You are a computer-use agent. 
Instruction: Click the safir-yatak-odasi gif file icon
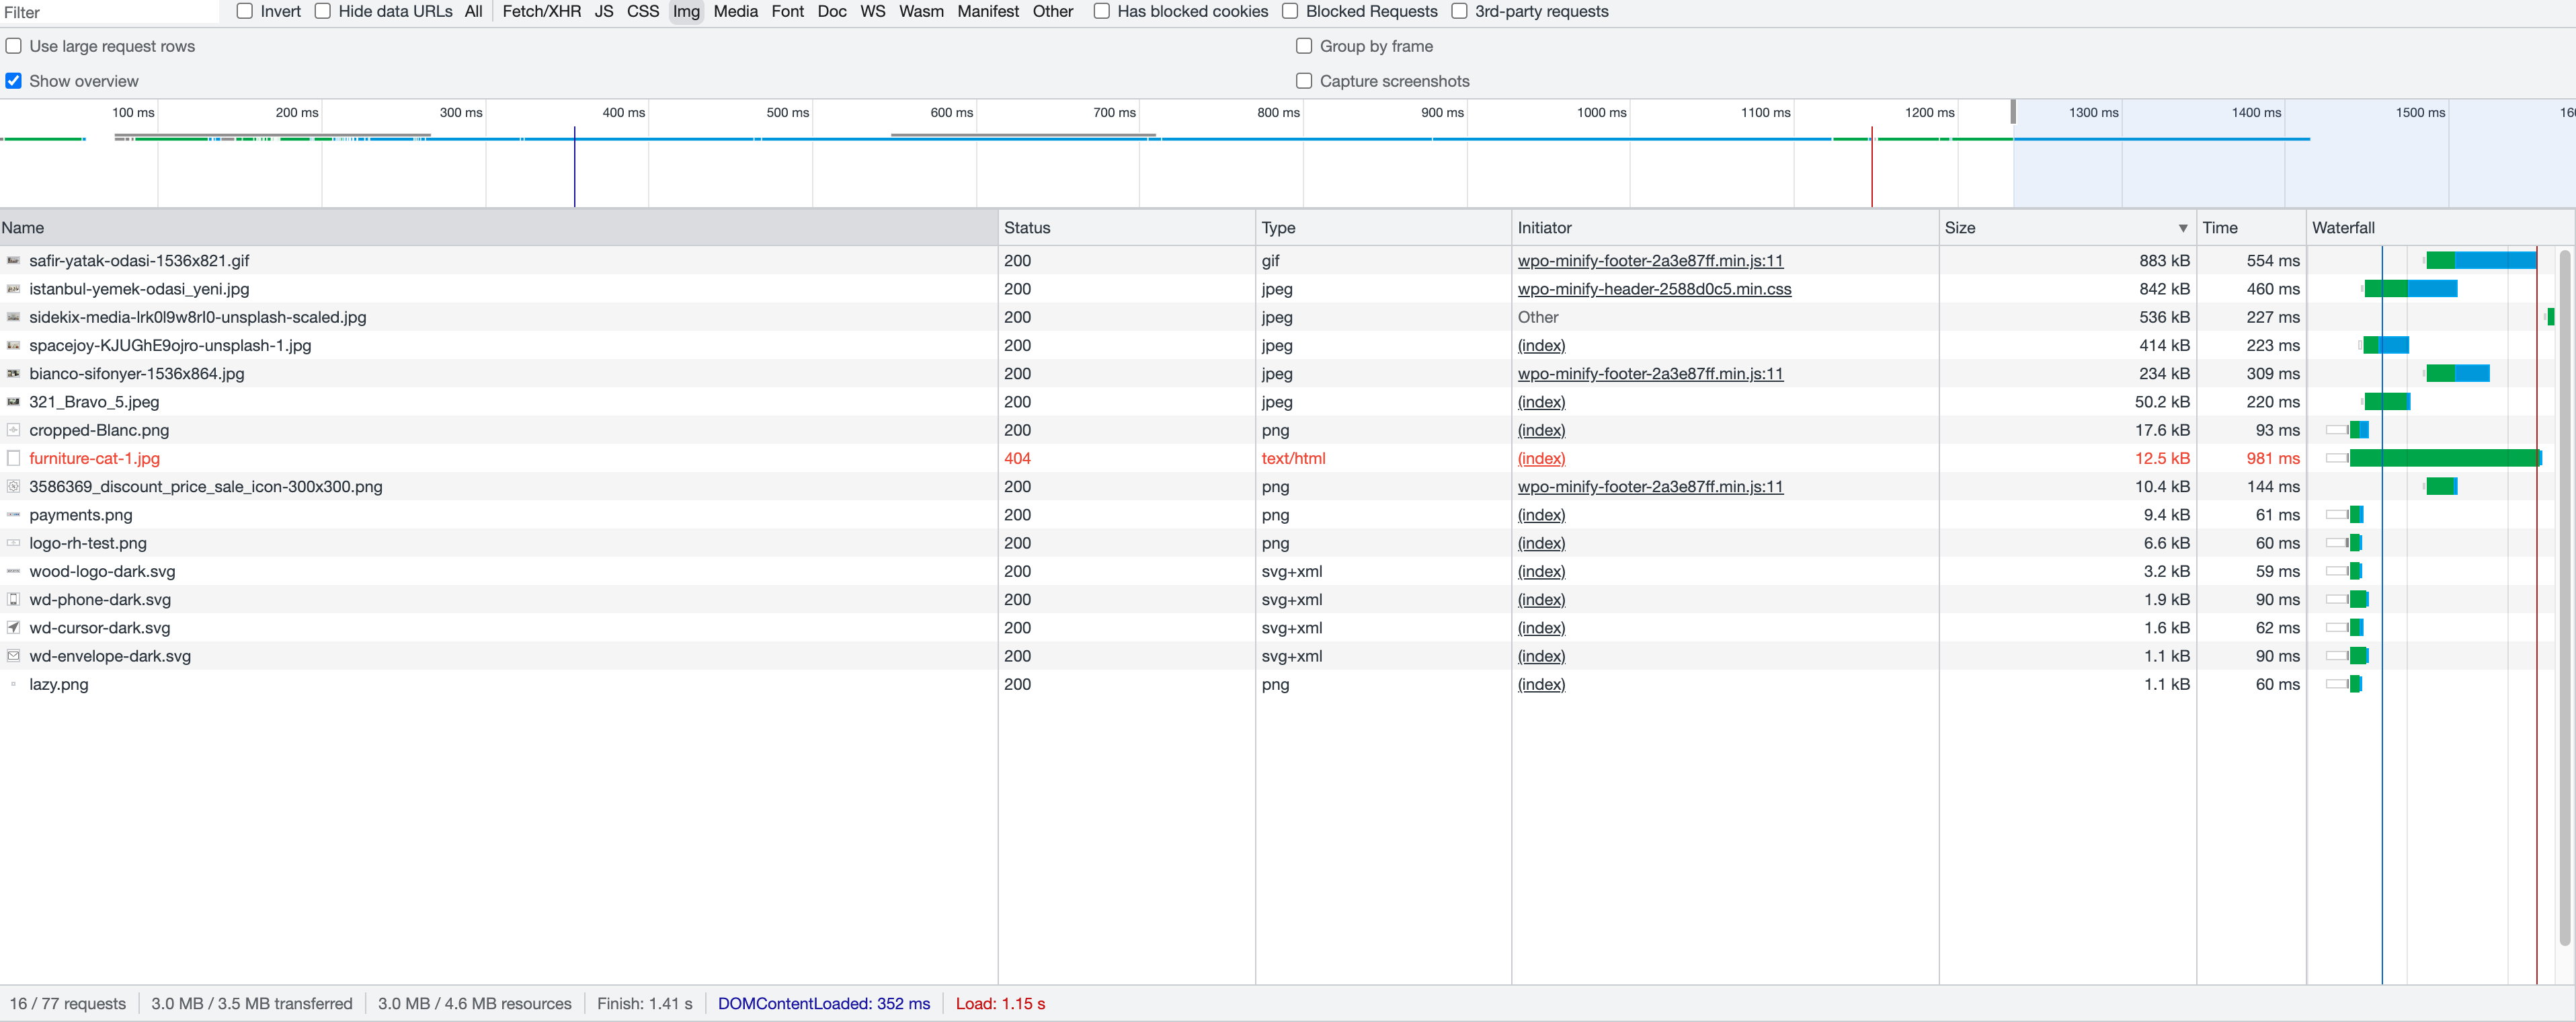13,260
